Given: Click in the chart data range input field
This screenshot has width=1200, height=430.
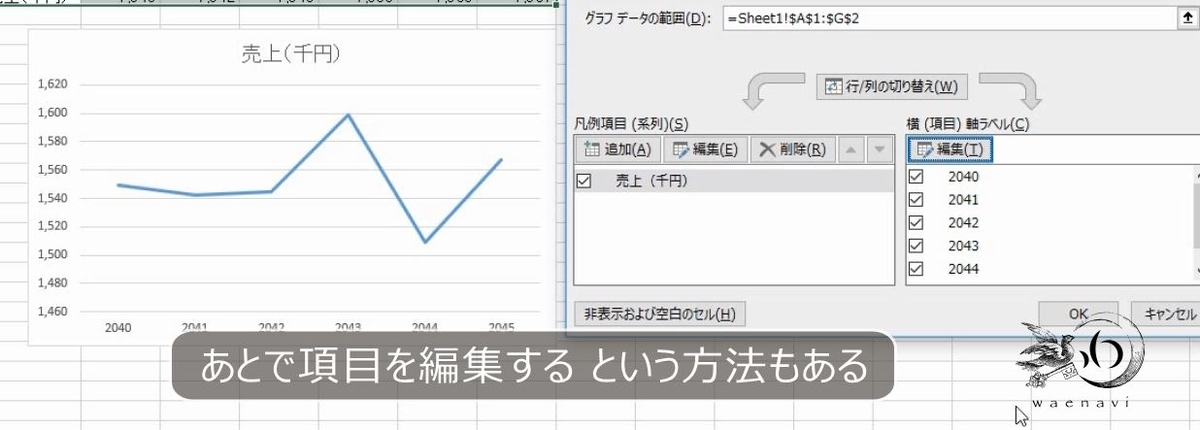Looking at the screenshot, I should tap(950, 17).
